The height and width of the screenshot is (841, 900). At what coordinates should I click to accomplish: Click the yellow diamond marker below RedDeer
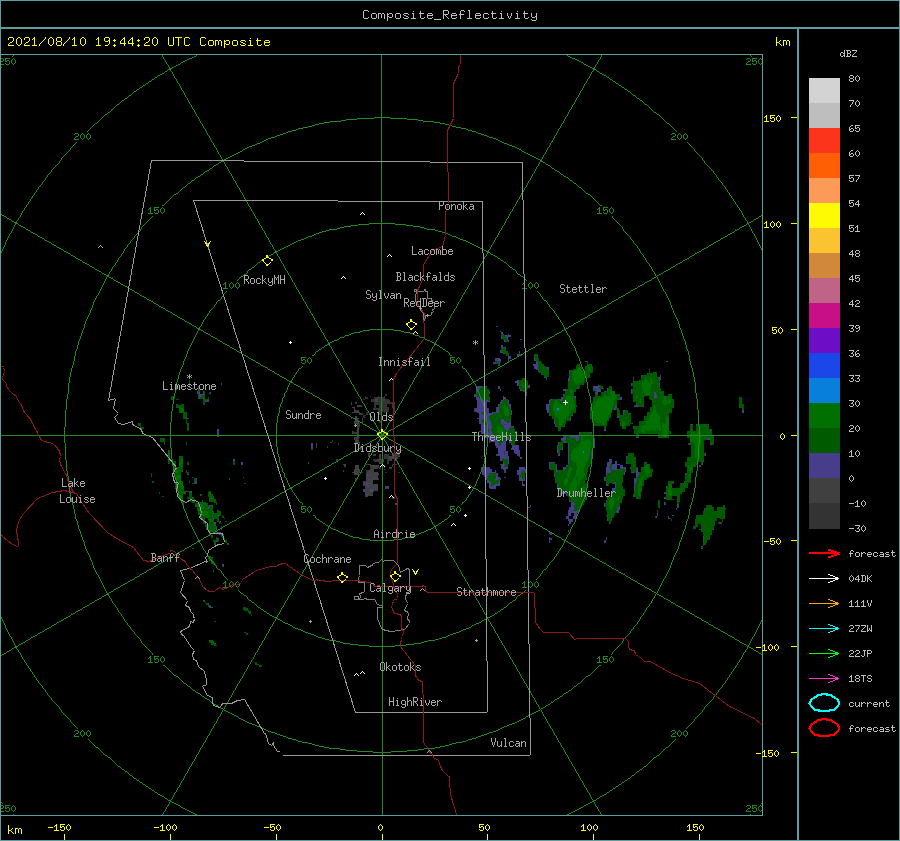point(411,325)
